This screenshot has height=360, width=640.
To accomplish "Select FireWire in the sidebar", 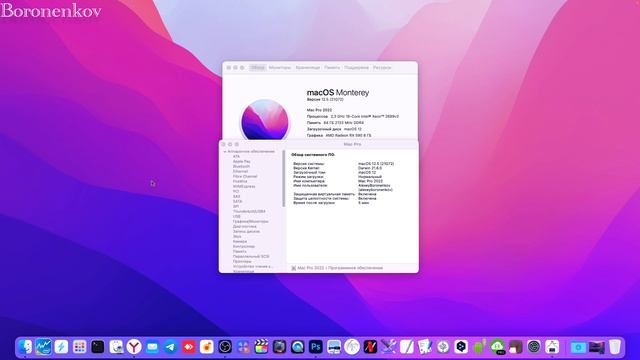I will [x=240, y=181].
